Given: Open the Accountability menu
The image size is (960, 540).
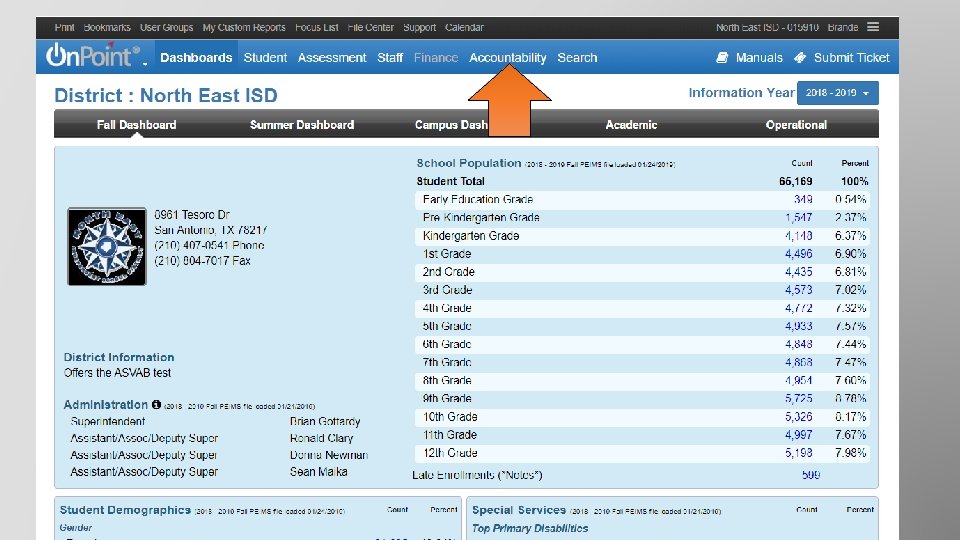Looking at the screenshot, I should point(508,58).
